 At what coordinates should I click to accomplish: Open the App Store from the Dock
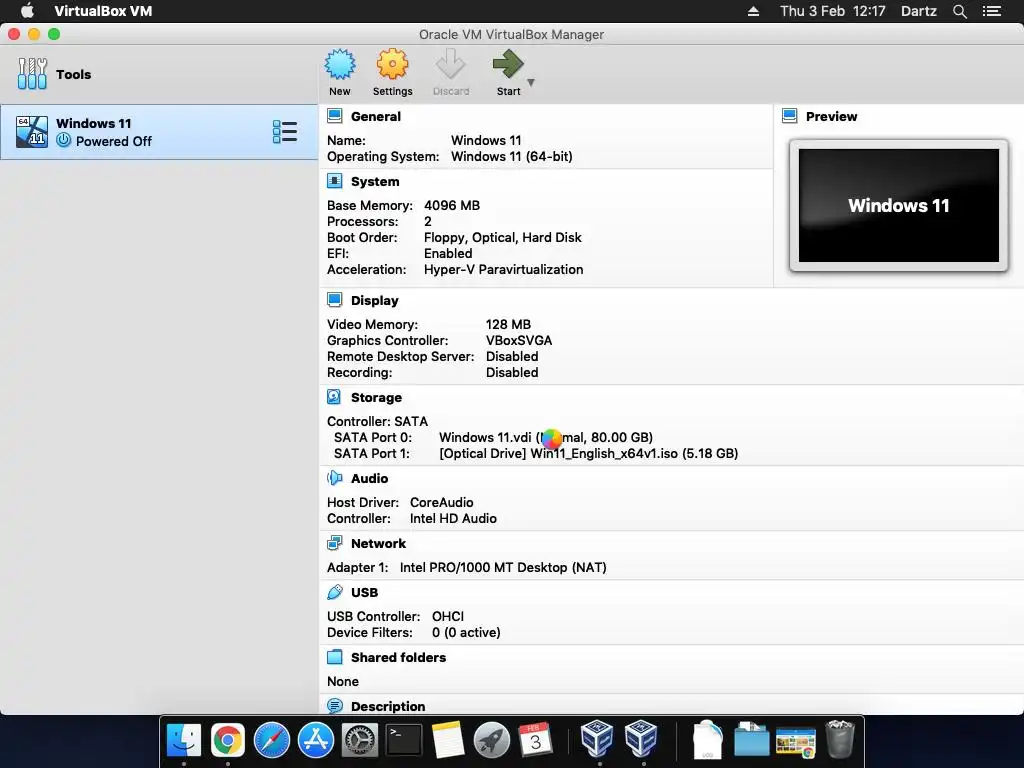[315, 740]
